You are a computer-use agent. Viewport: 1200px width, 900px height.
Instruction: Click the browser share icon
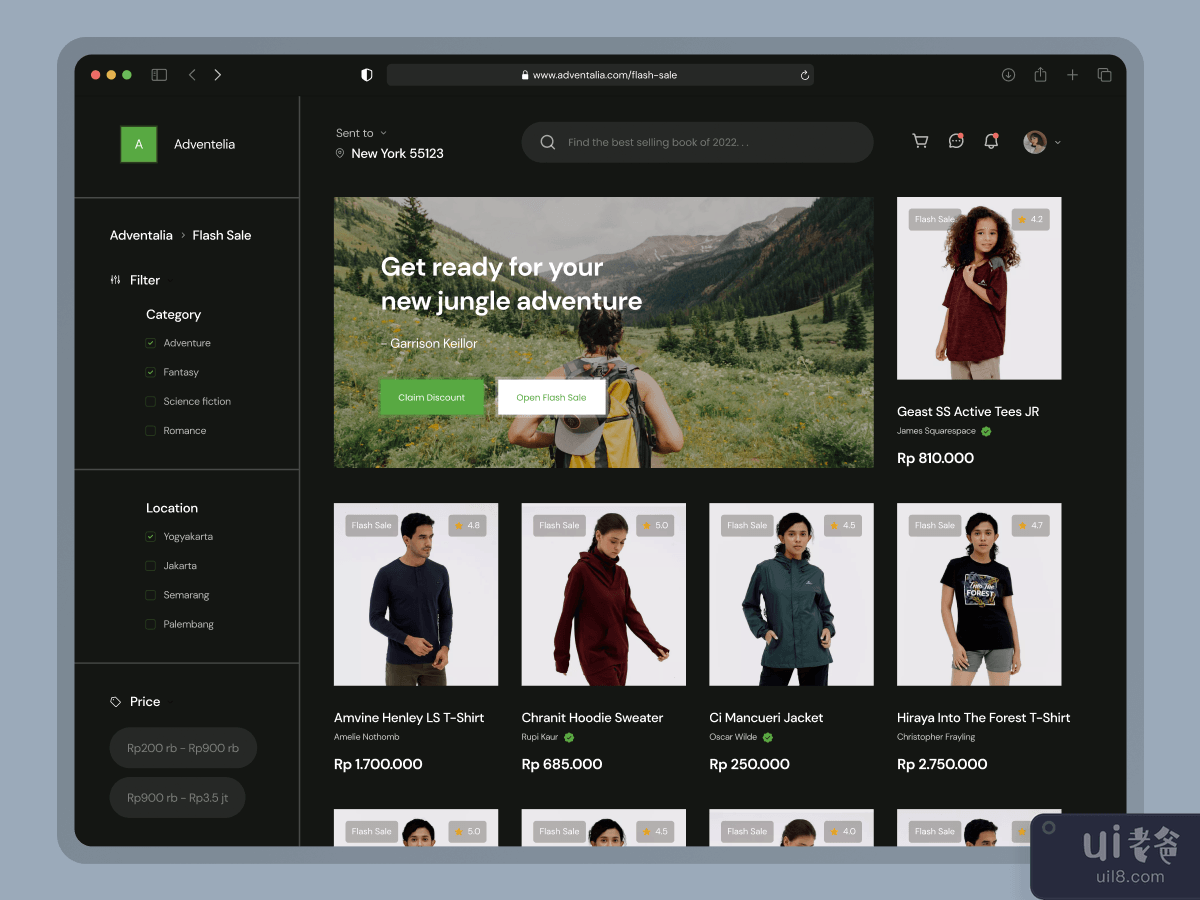coord(1040,75)
